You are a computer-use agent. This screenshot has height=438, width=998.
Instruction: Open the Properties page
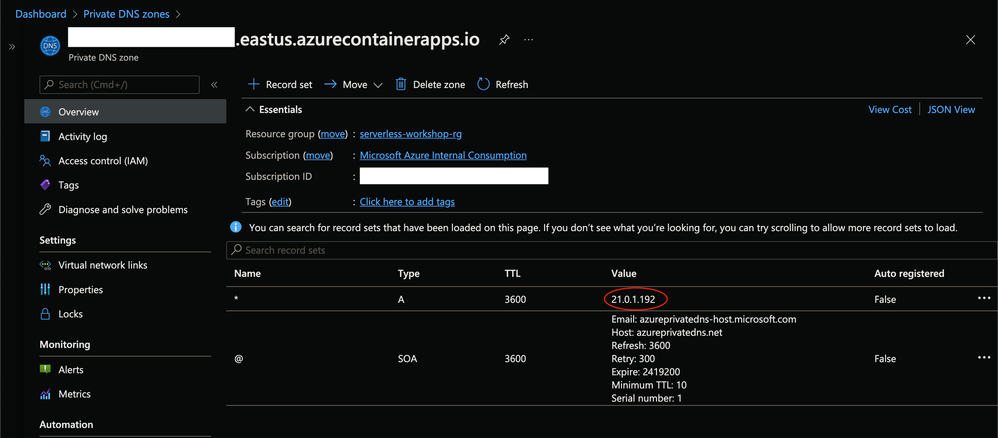80,290
